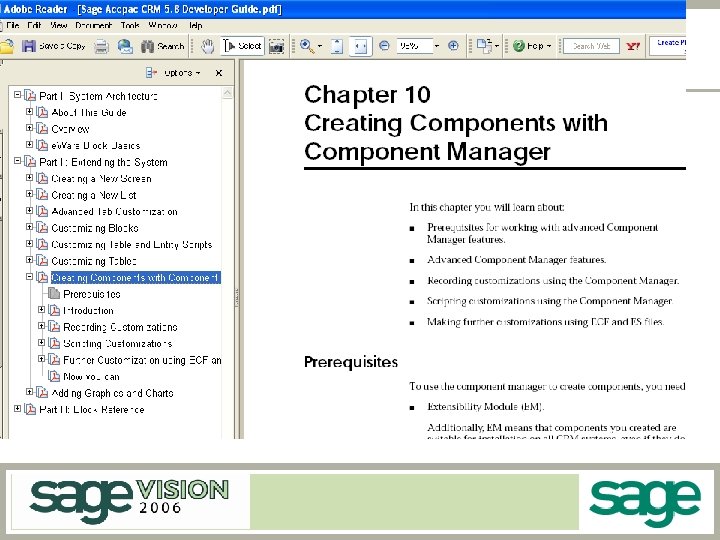Expand the Overview bookmark
The width and height of the screenshot is (720, 540).
click(x=29, y=128)
